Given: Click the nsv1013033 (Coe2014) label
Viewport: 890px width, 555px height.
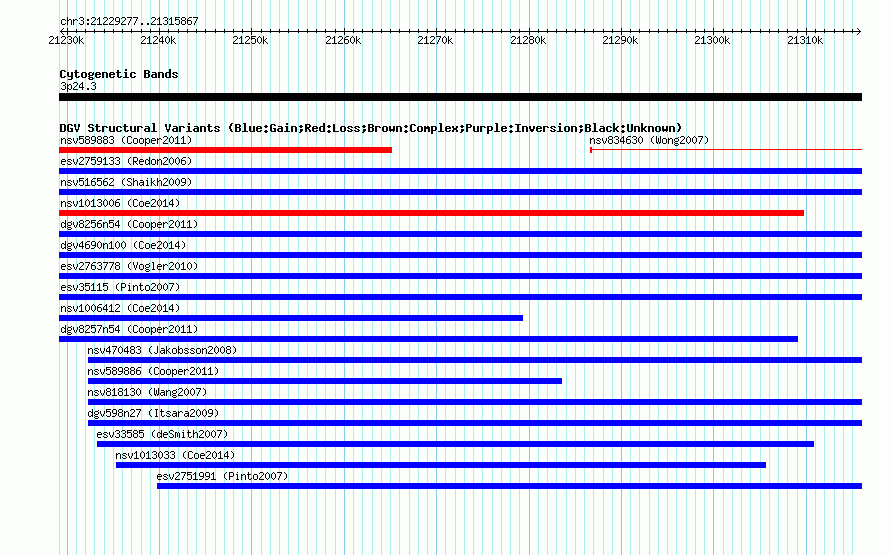Looking at the screenshot, I should coord(175,455).
